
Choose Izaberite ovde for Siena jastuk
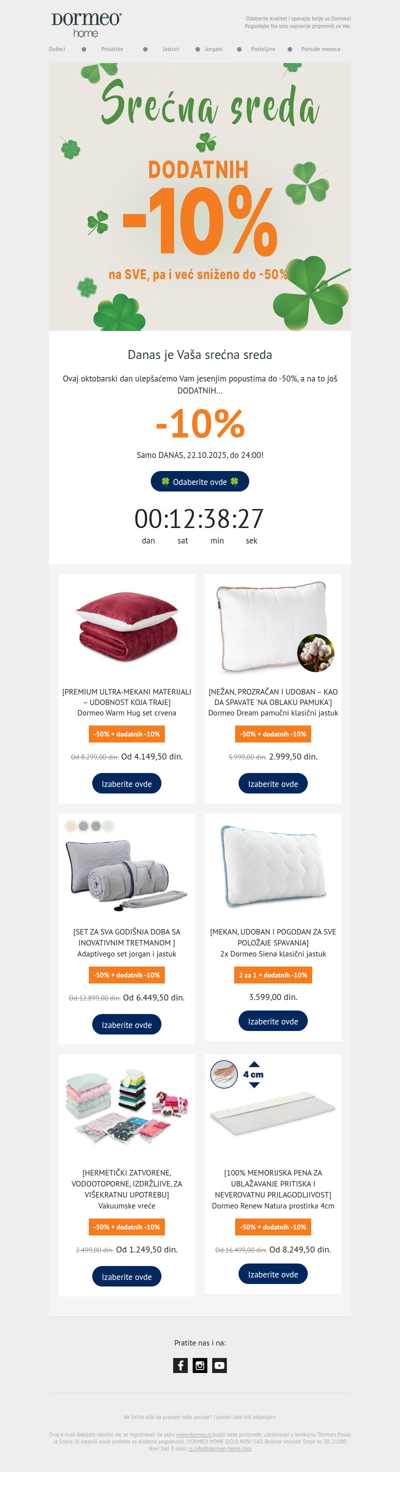pos(273,1021)
